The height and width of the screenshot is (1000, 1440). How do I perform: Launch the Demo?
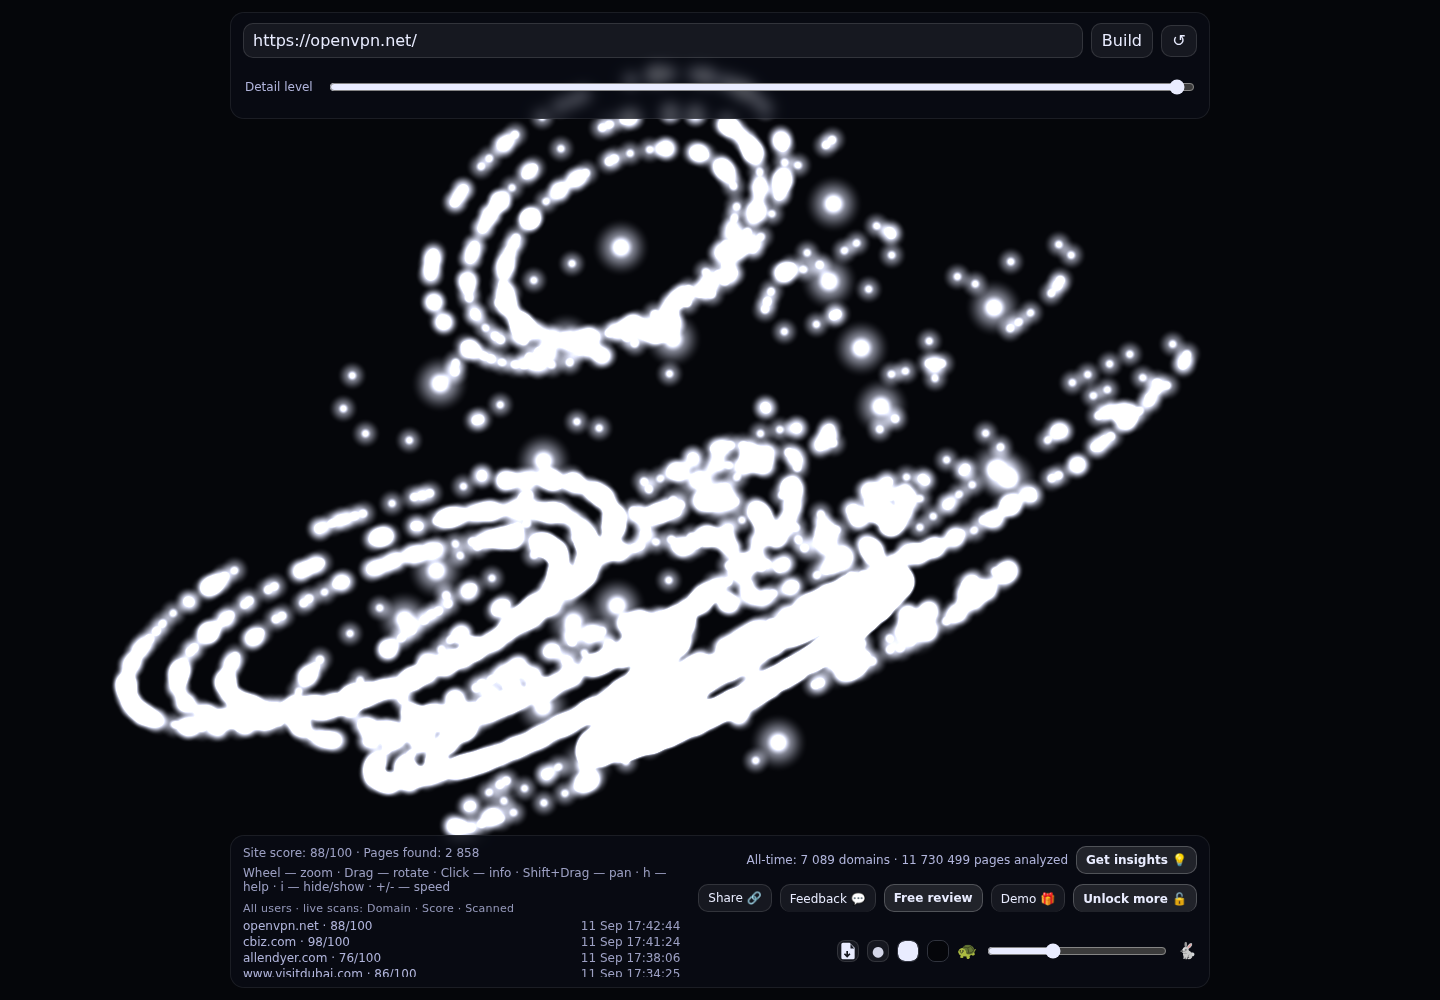point(1028,898)
